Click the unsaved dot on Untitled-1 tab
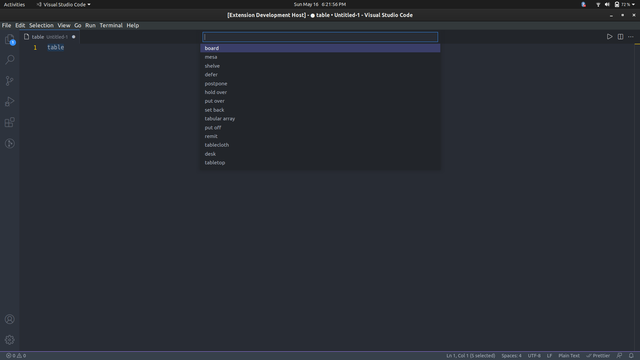 (73, 37)
